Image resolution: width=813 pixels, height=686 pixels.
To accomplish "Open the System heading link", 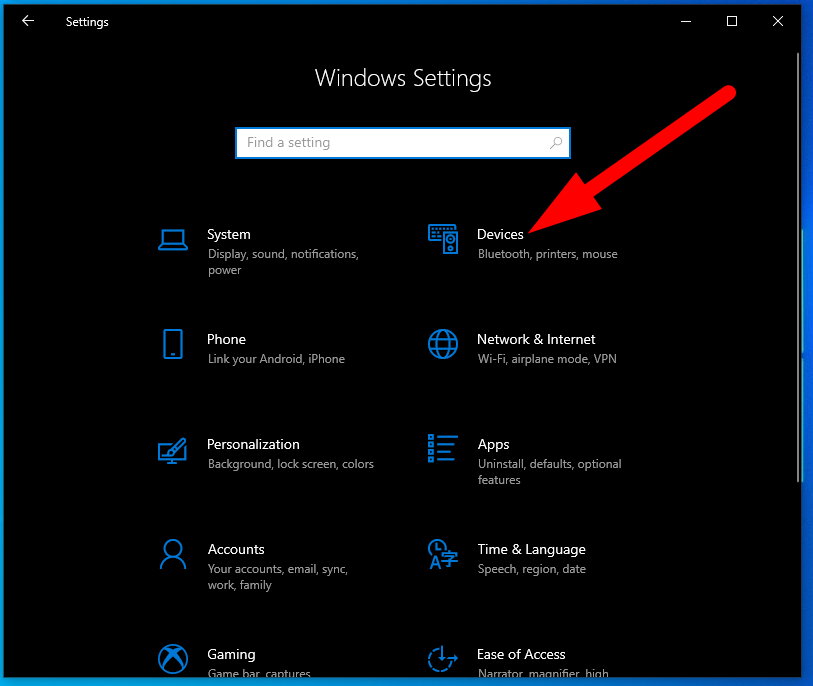I will click(229, 234).
